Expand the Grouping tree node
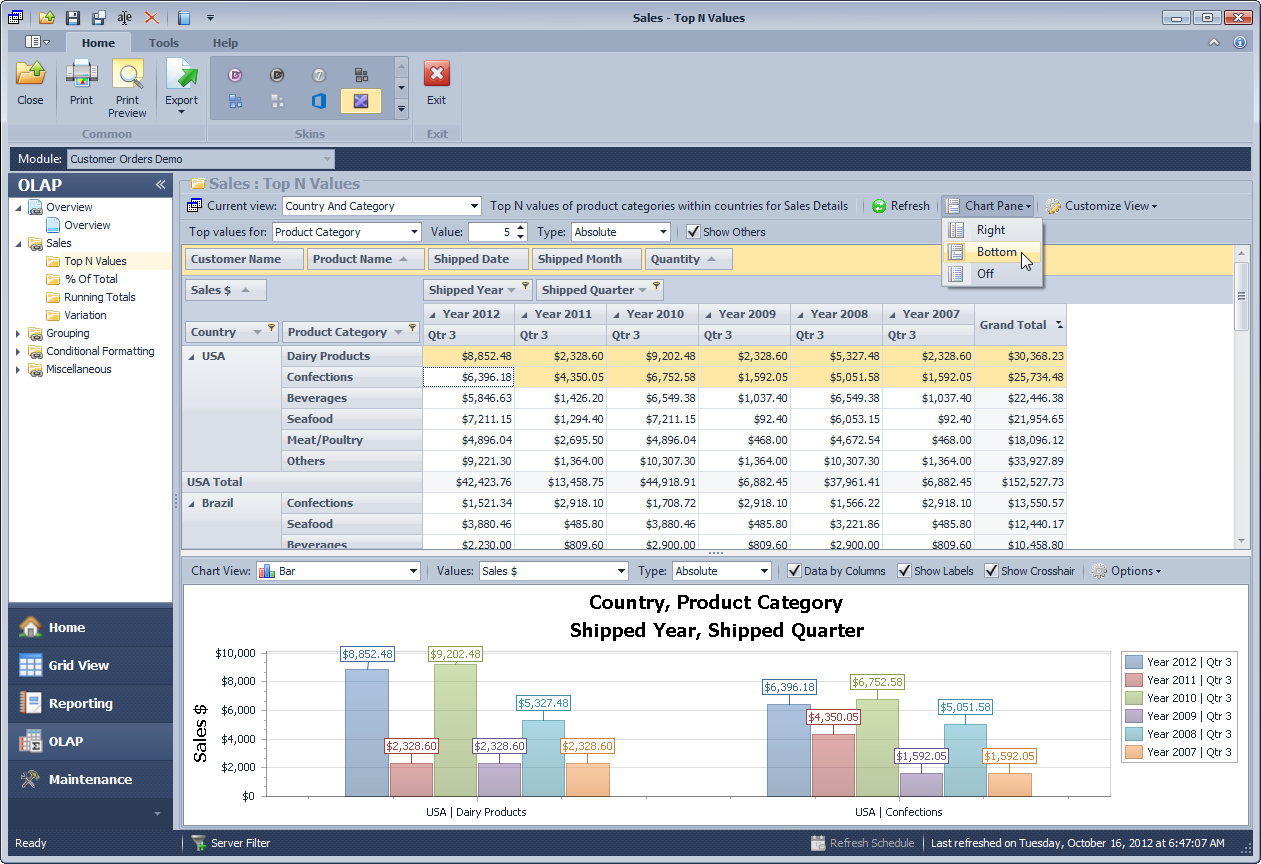This screenshot has height=864, width=1261. [17, 334]
